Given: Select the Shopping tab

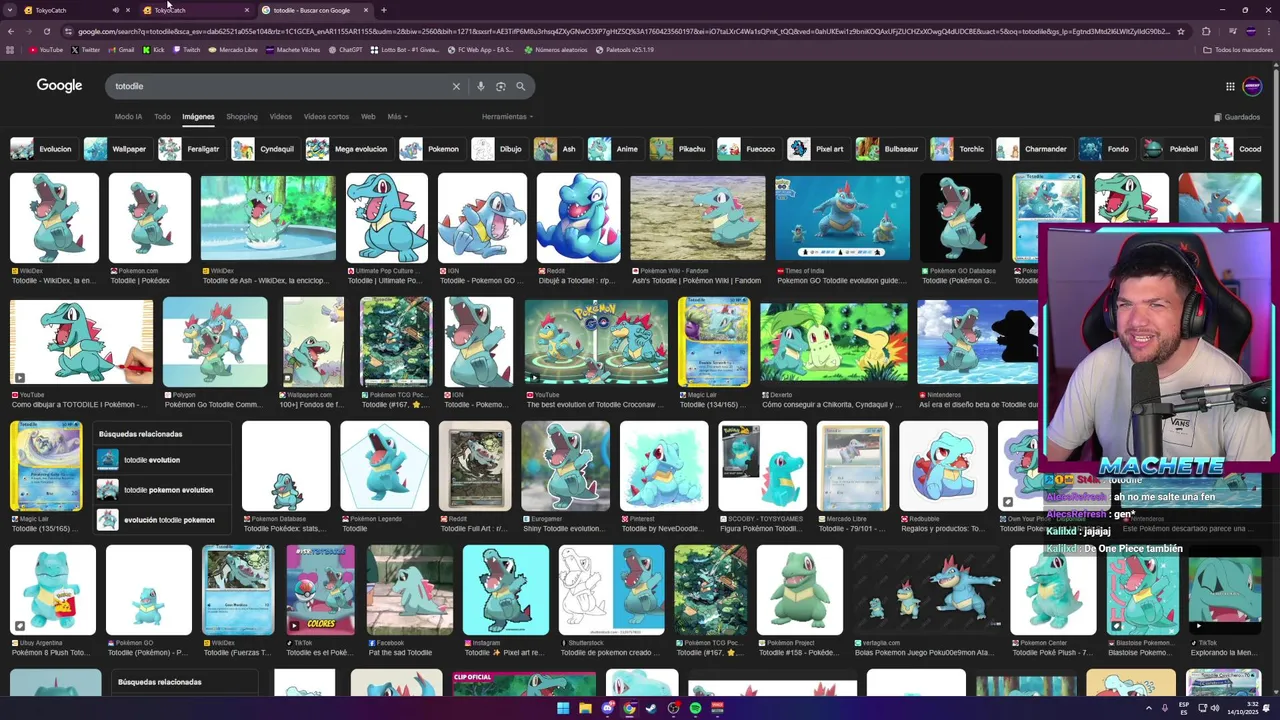Looking at the screenshot, I should (x=241, y=117).
